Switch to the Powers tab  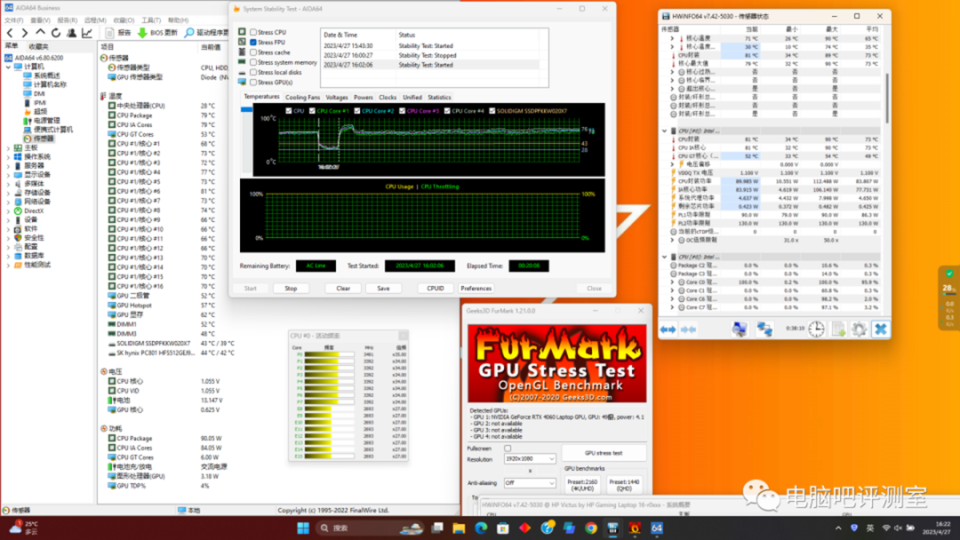pos(363,97)
